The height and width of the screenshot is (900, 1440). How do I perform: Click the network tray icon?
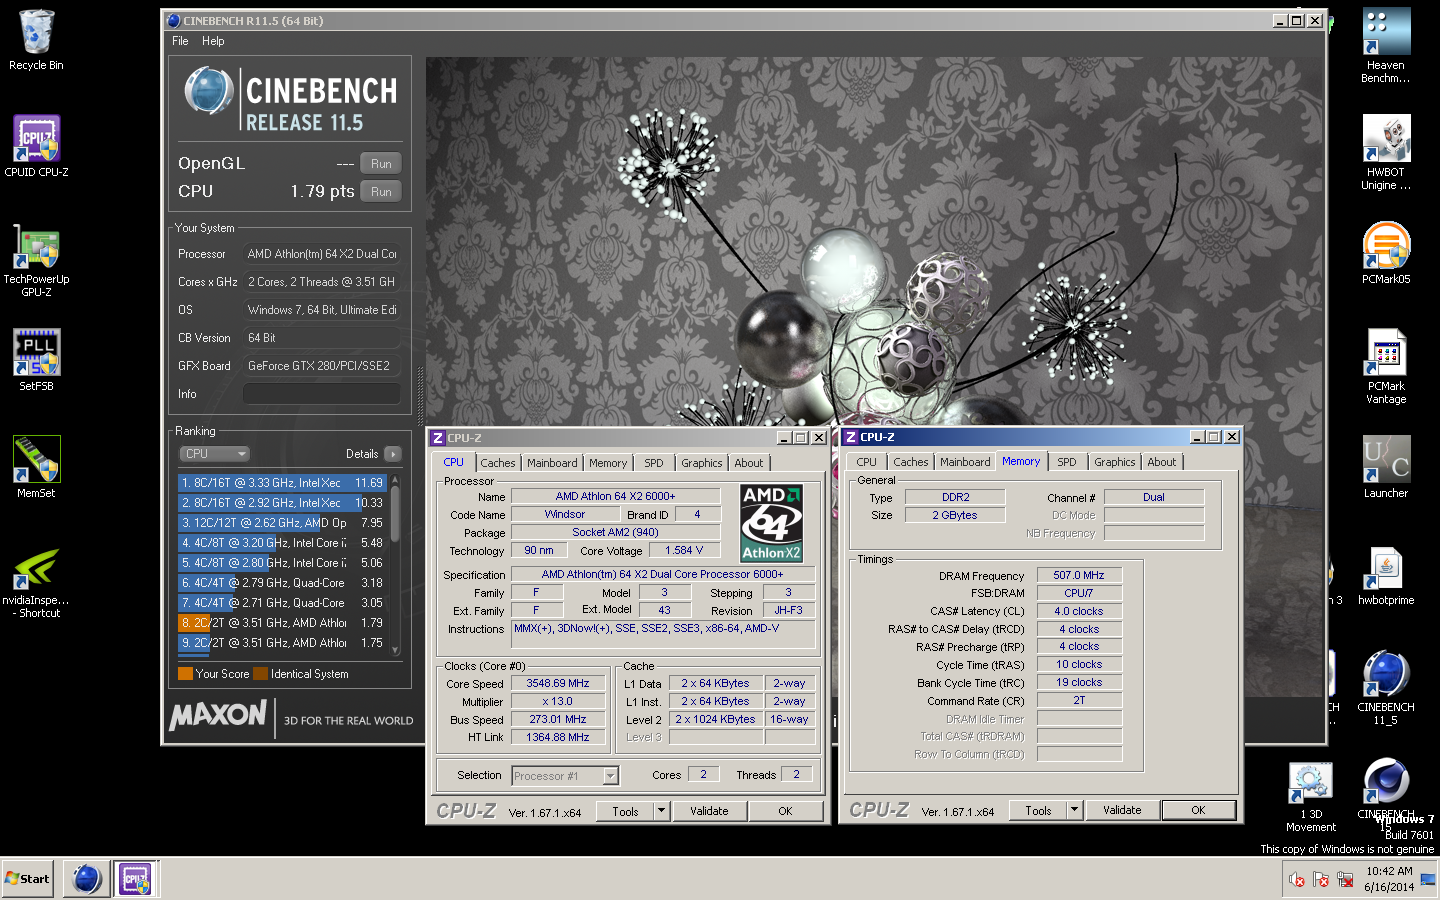click(x=1345, y=880)
